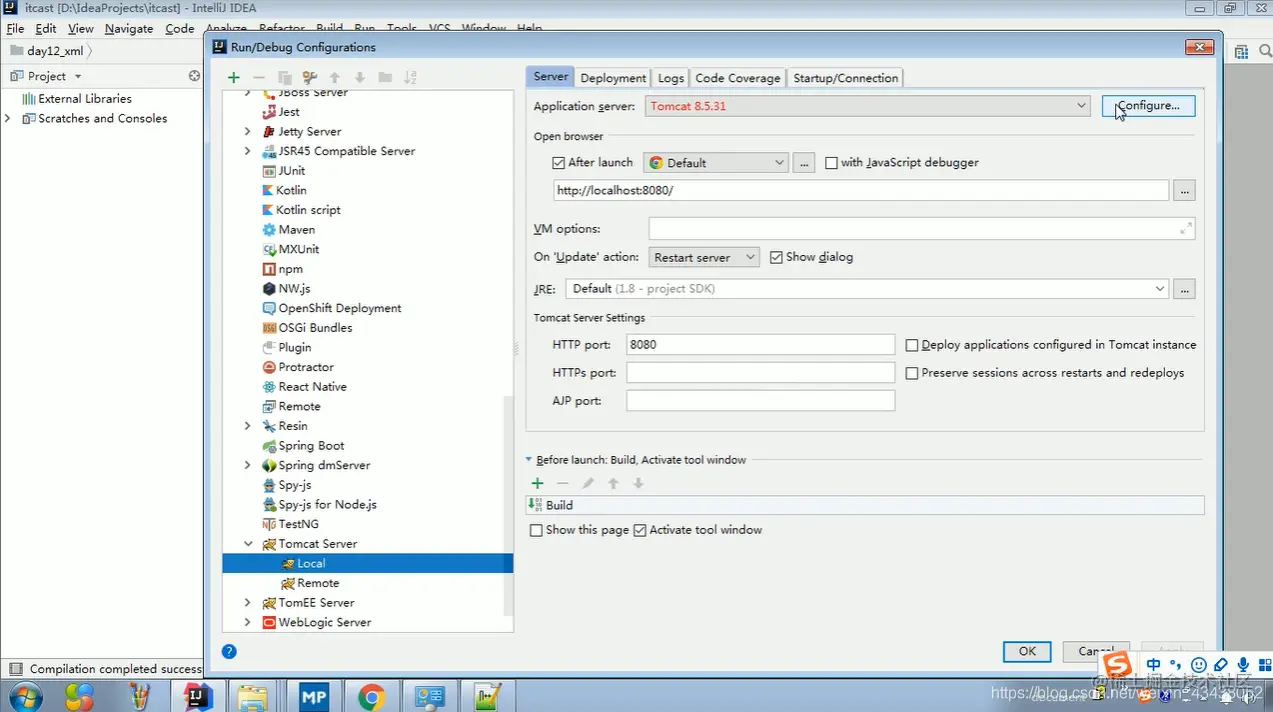The width and height of the screenshot is (1273, 712).
Task: Expand the WebLogic Server node
Action: 247,622
